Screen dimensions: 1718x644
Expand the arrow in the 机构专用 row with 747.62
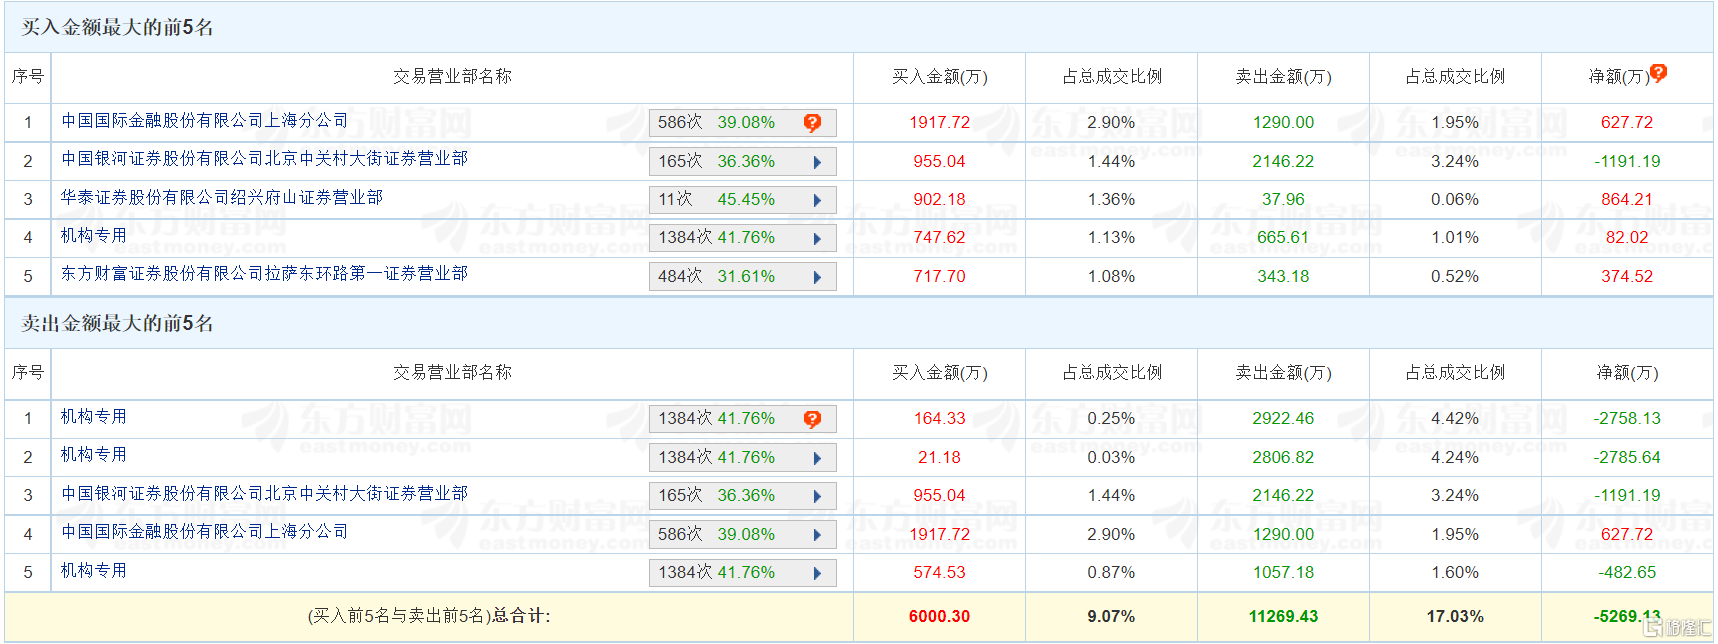817,239
